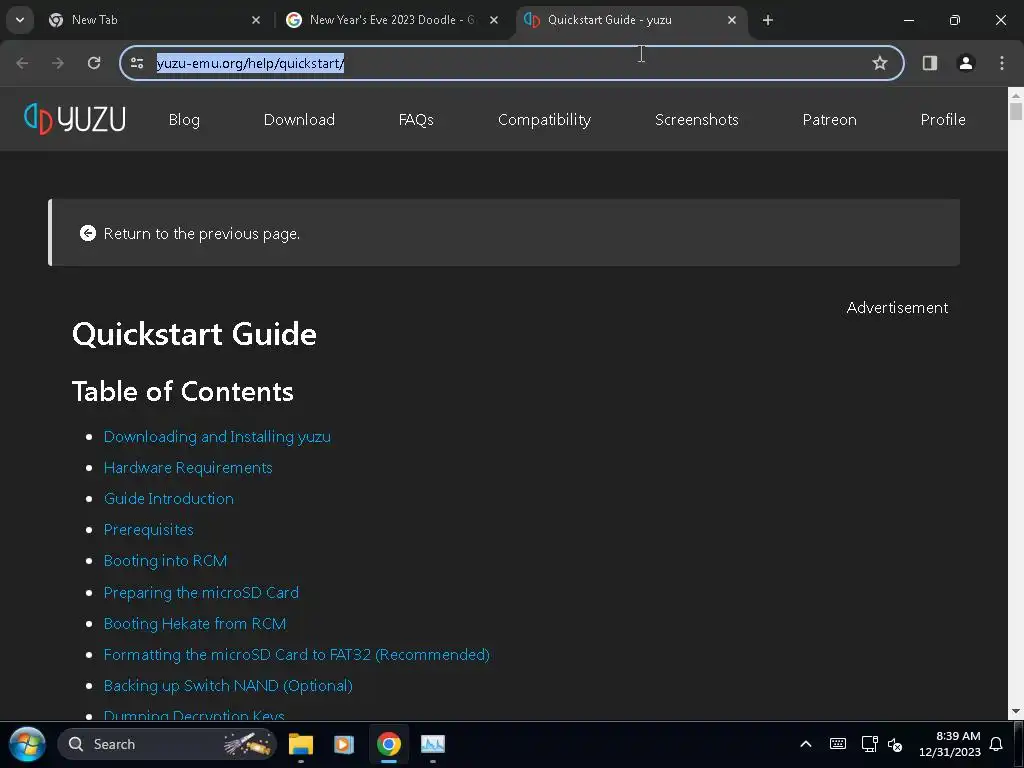This screenshot has width=1024, height=768.
Task: Open the notifications bell icon
Action: tap(996, 744)
